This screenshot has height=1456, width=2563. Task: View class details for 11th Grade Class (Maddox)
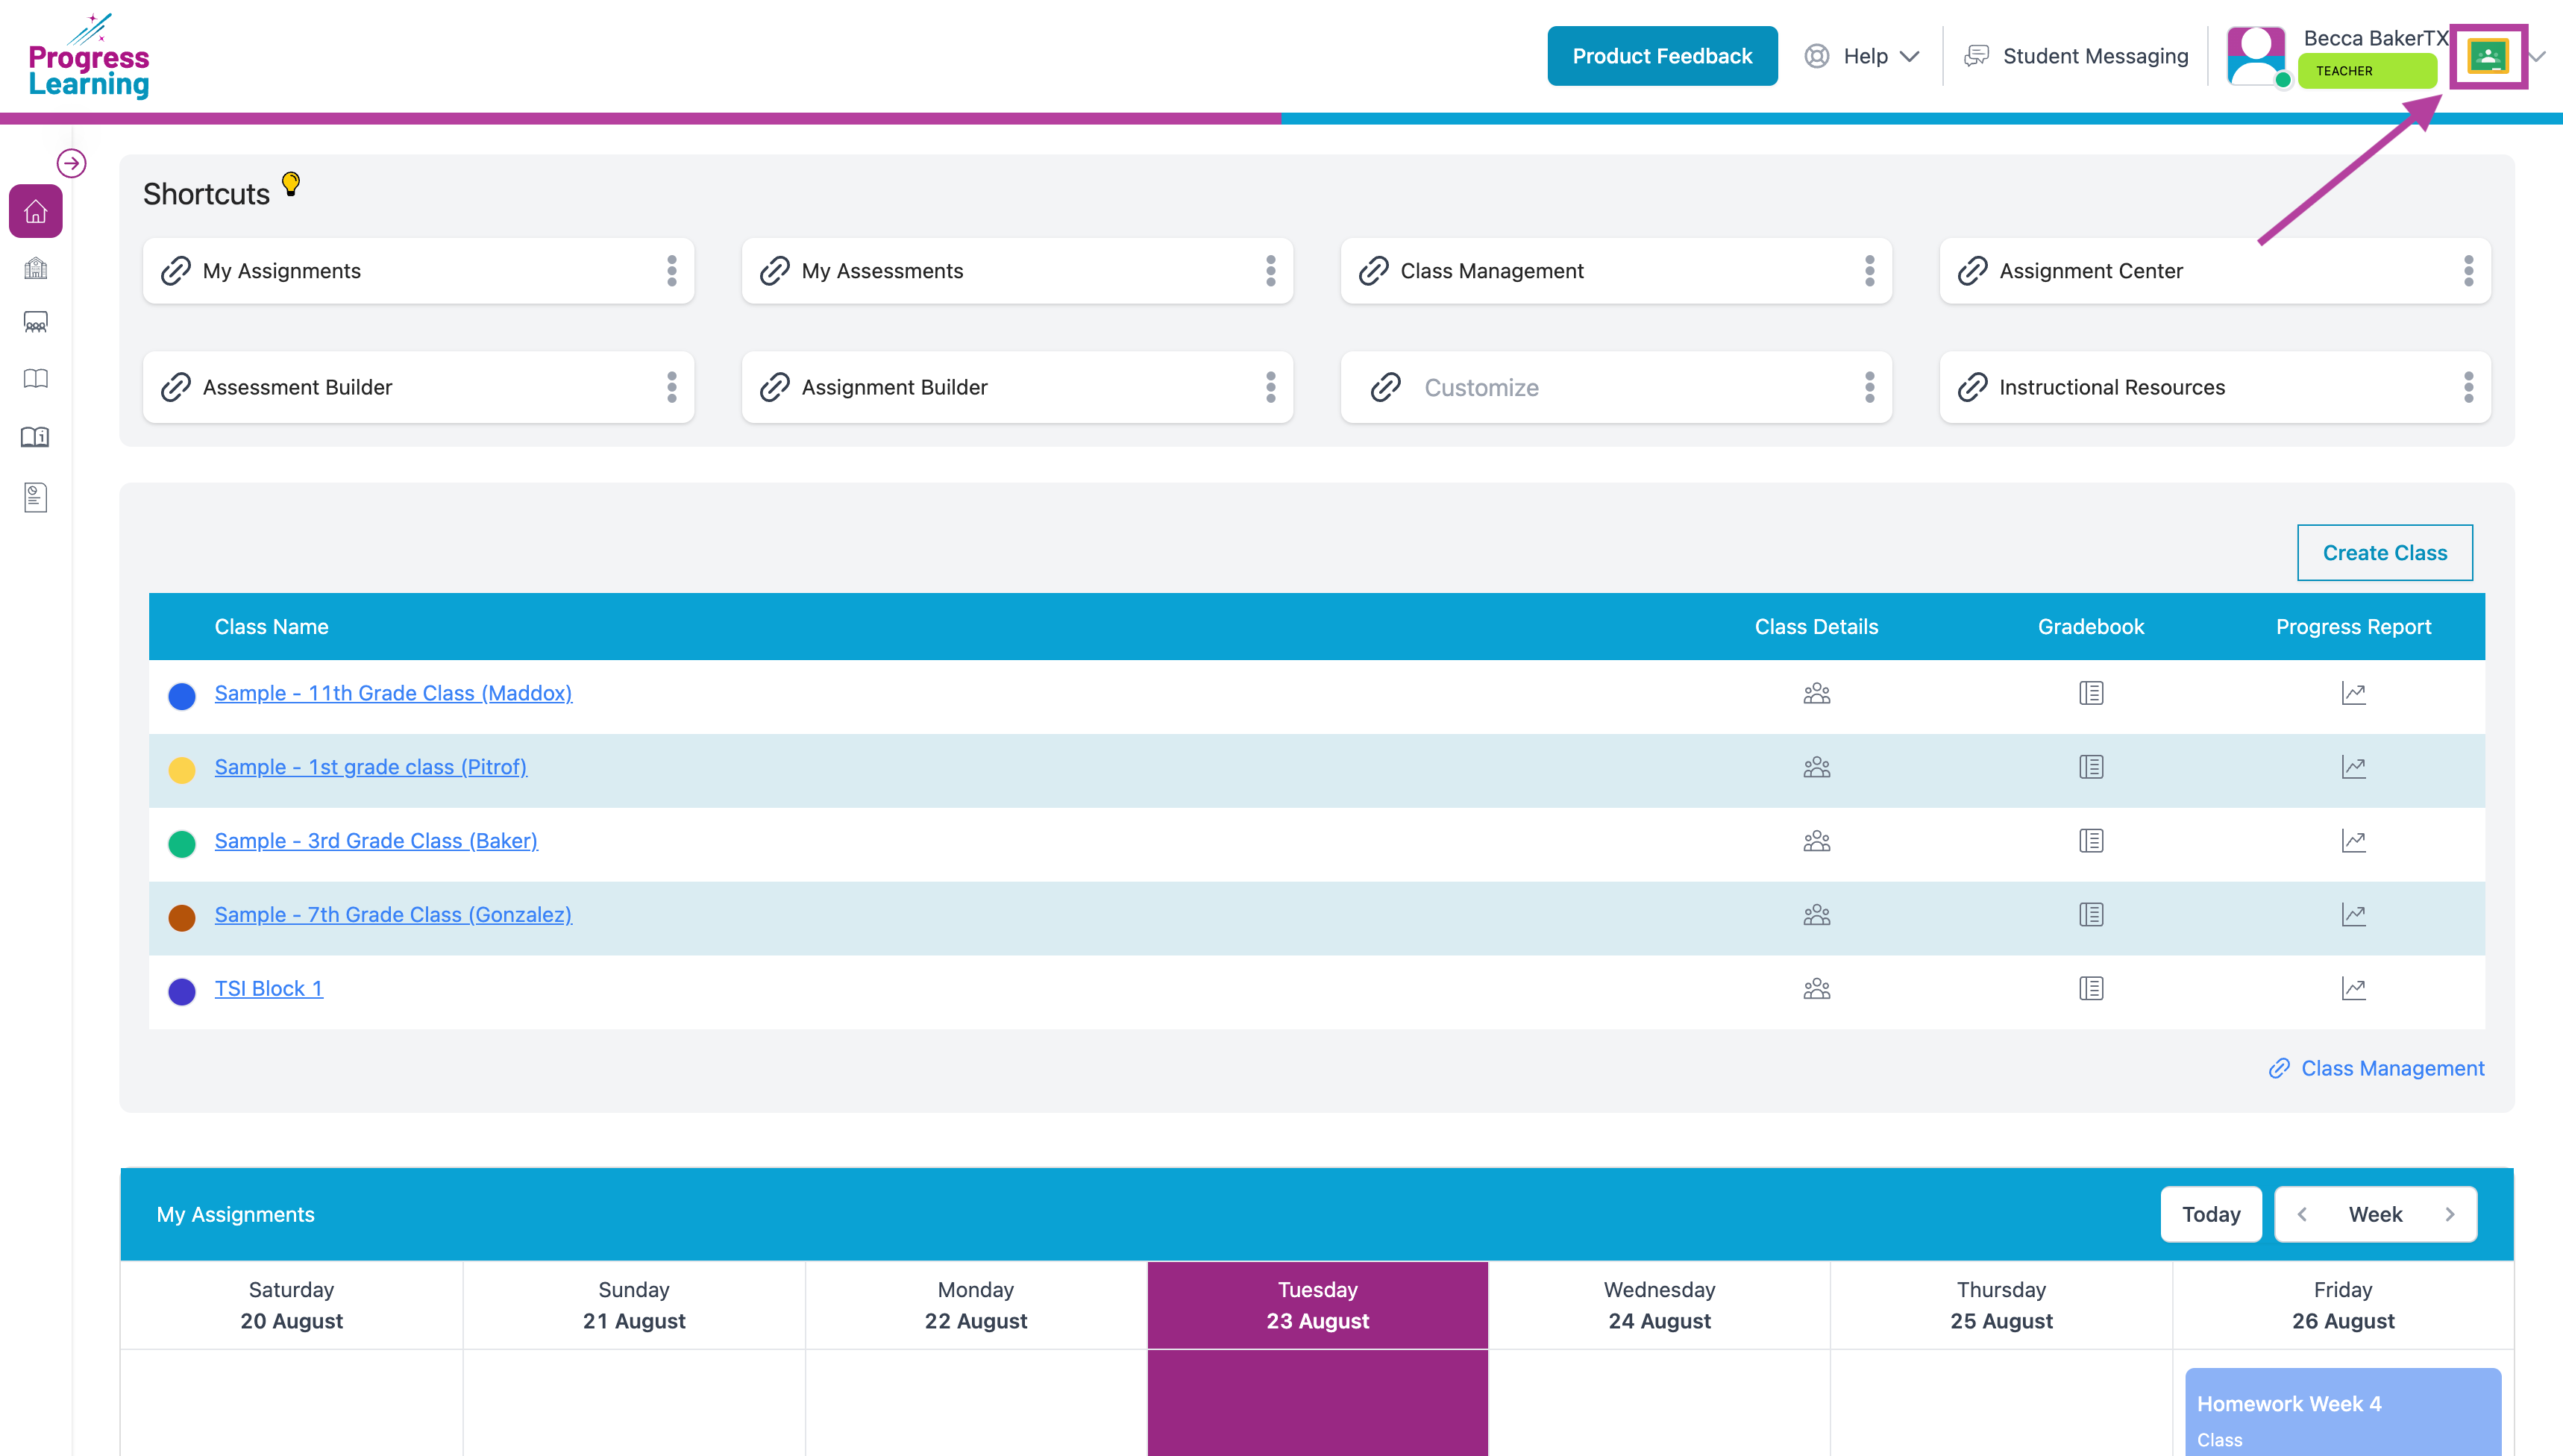pos(1817,693)
